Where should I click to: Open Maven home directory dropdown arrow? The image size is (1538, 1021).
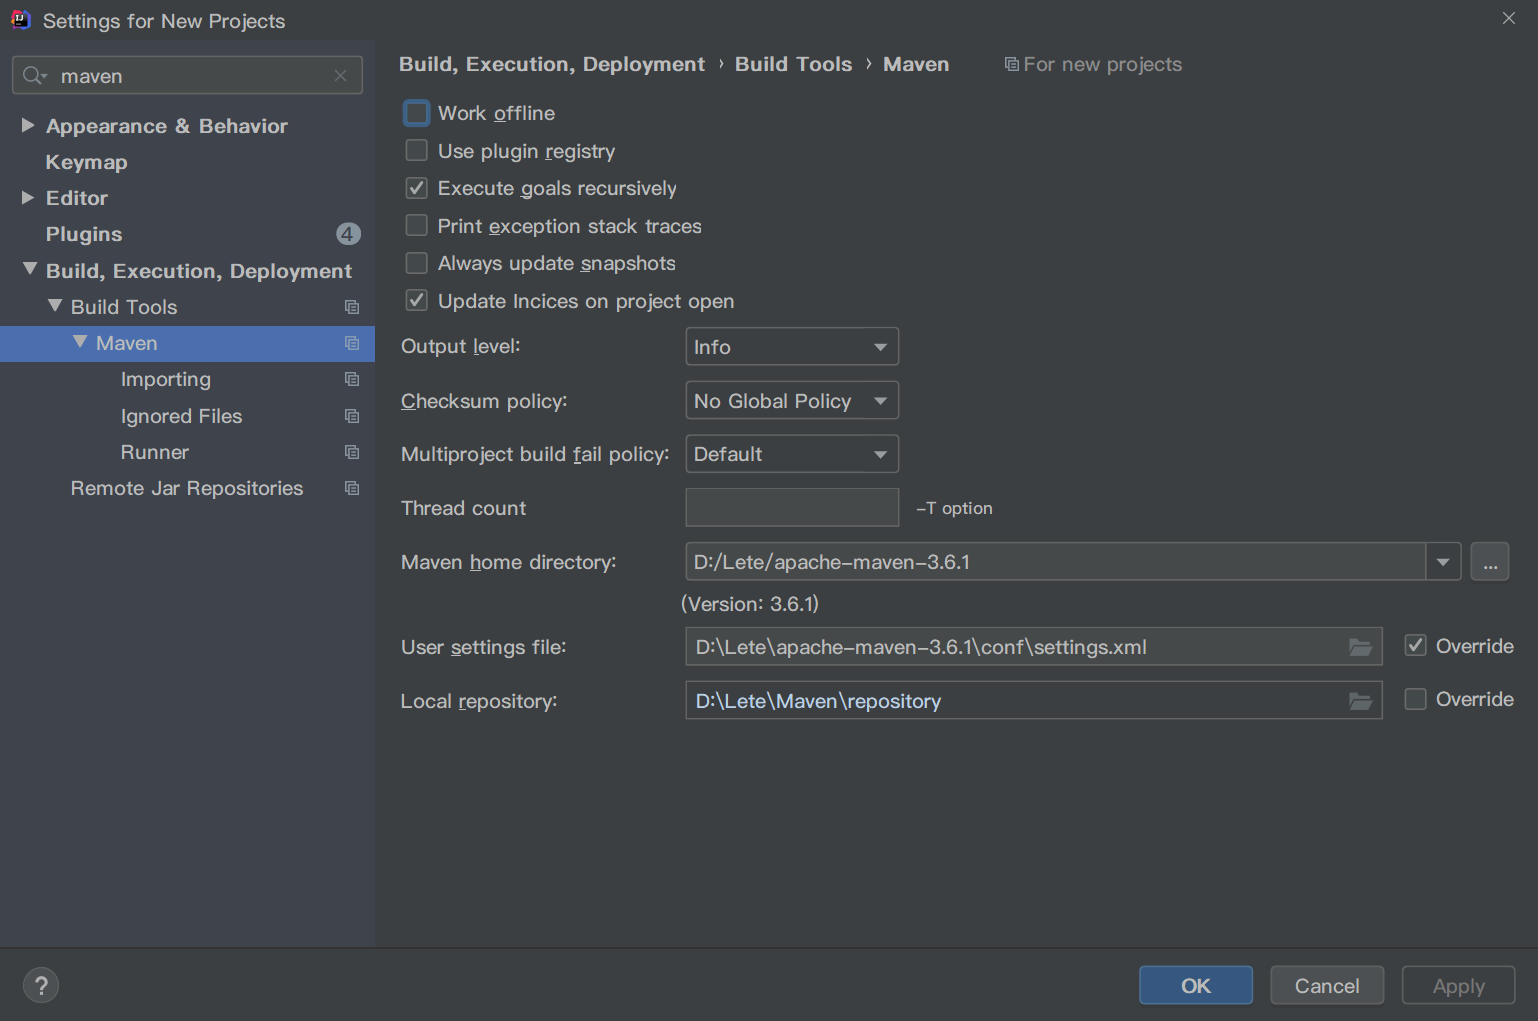pos(1442,562)
